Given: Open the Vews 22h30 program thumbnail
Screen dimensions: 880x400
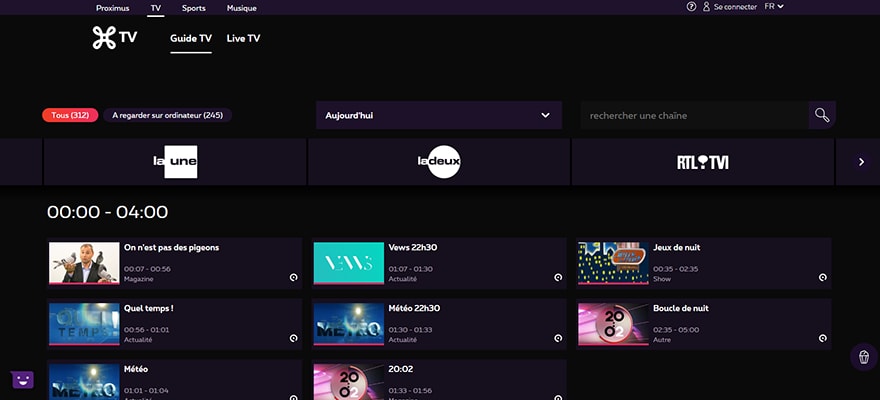Looking at the screenshot, I should (349, 263).
